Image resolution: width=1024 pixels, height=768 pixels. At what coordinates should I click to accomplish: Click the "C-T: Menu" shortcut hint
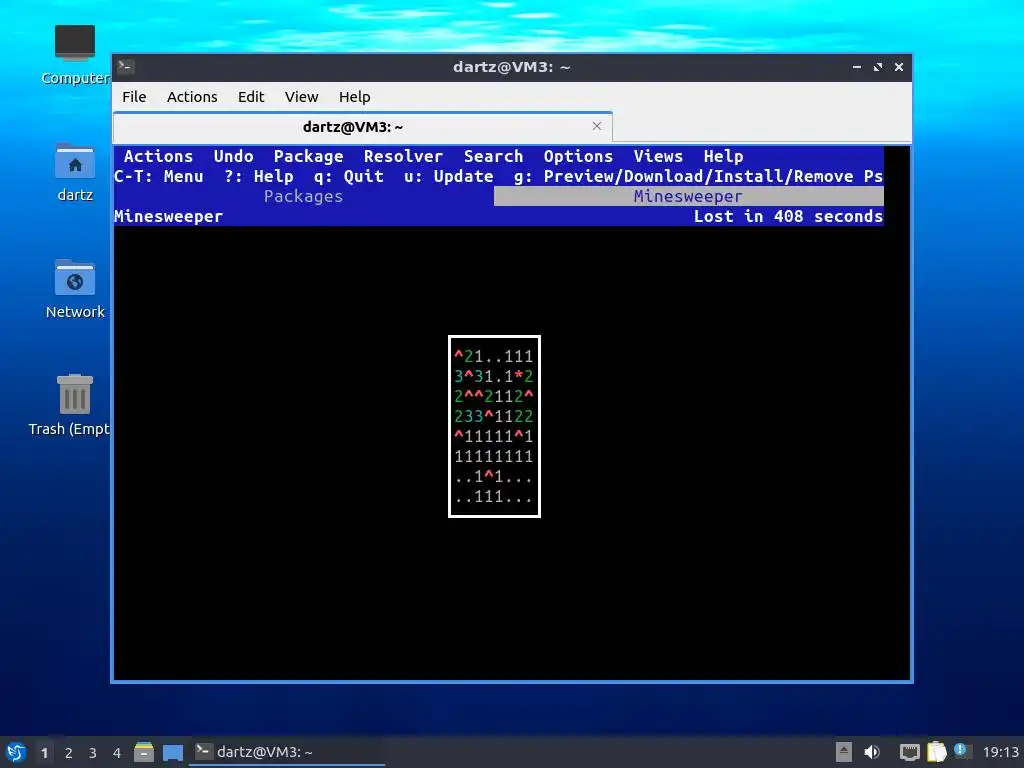159,177
